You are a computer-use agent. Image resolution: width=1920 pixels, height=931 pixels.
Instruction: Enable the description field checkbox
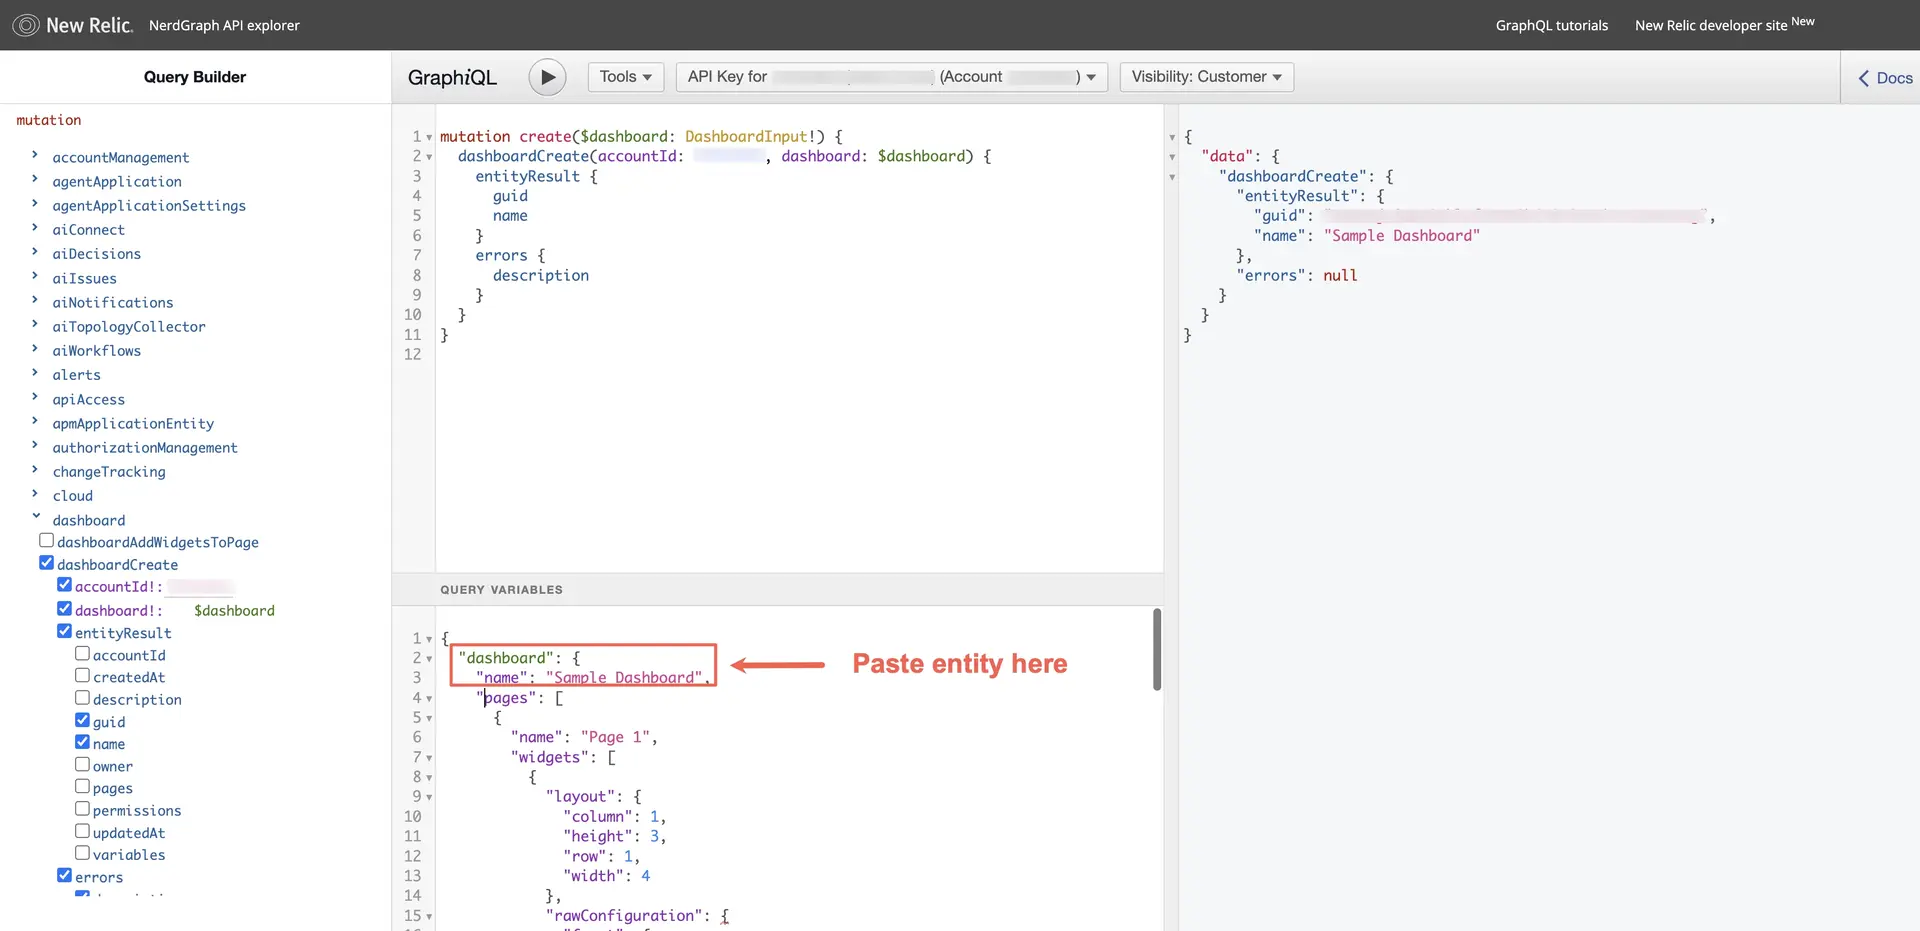click(82, 698)
